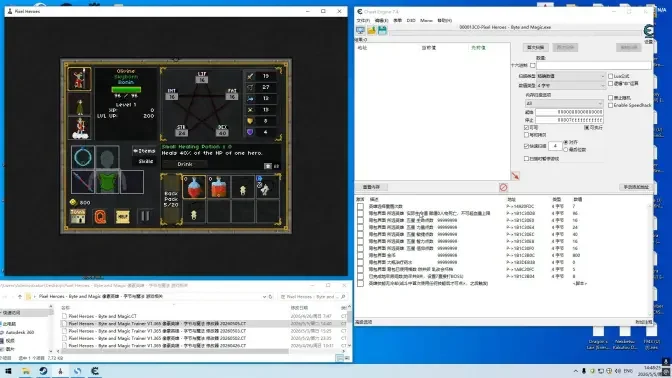
Task: Click the First Scan button
Action: (x=535, y=48)
